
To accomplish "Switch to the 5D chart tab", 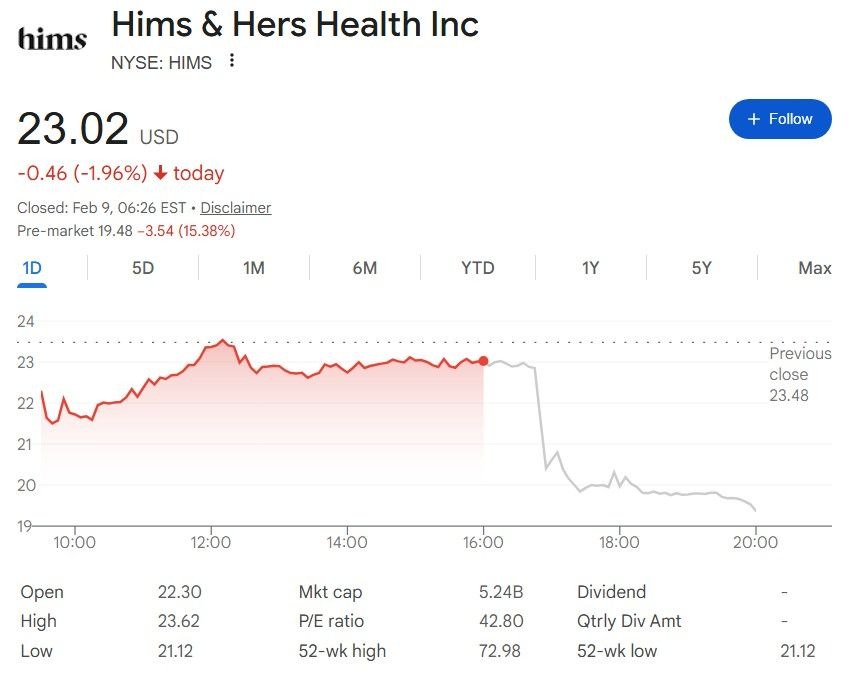I will pyautogui.click(x=143, y=268).
